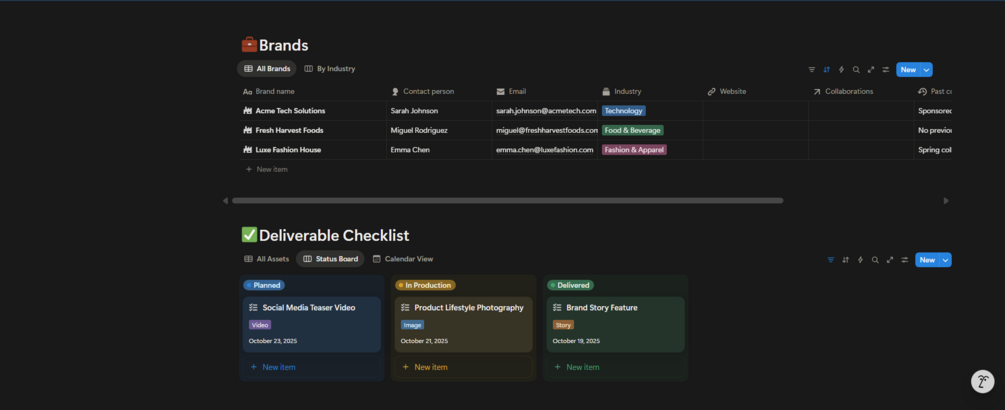Sort the Deliverable Checklist using sort icon
Screen dimensions: 1005x410
(845, 260)
